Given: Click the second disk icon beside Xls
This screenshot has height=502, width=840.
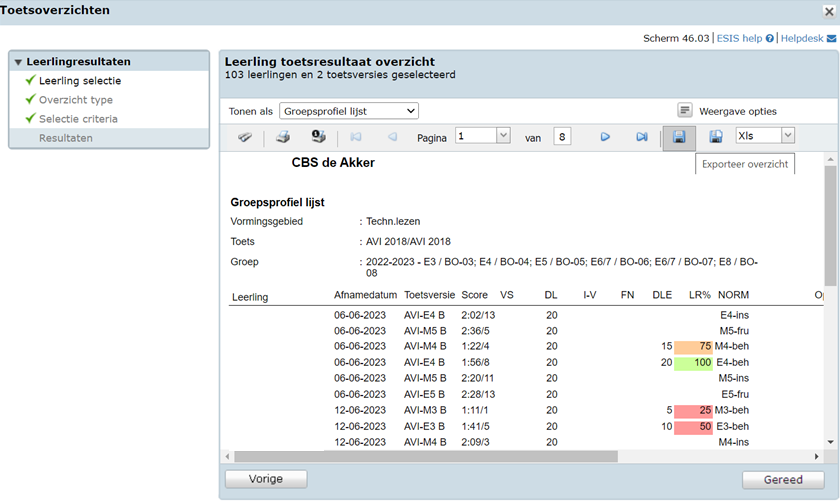Looking at the screenshot, I should point(716,137).
